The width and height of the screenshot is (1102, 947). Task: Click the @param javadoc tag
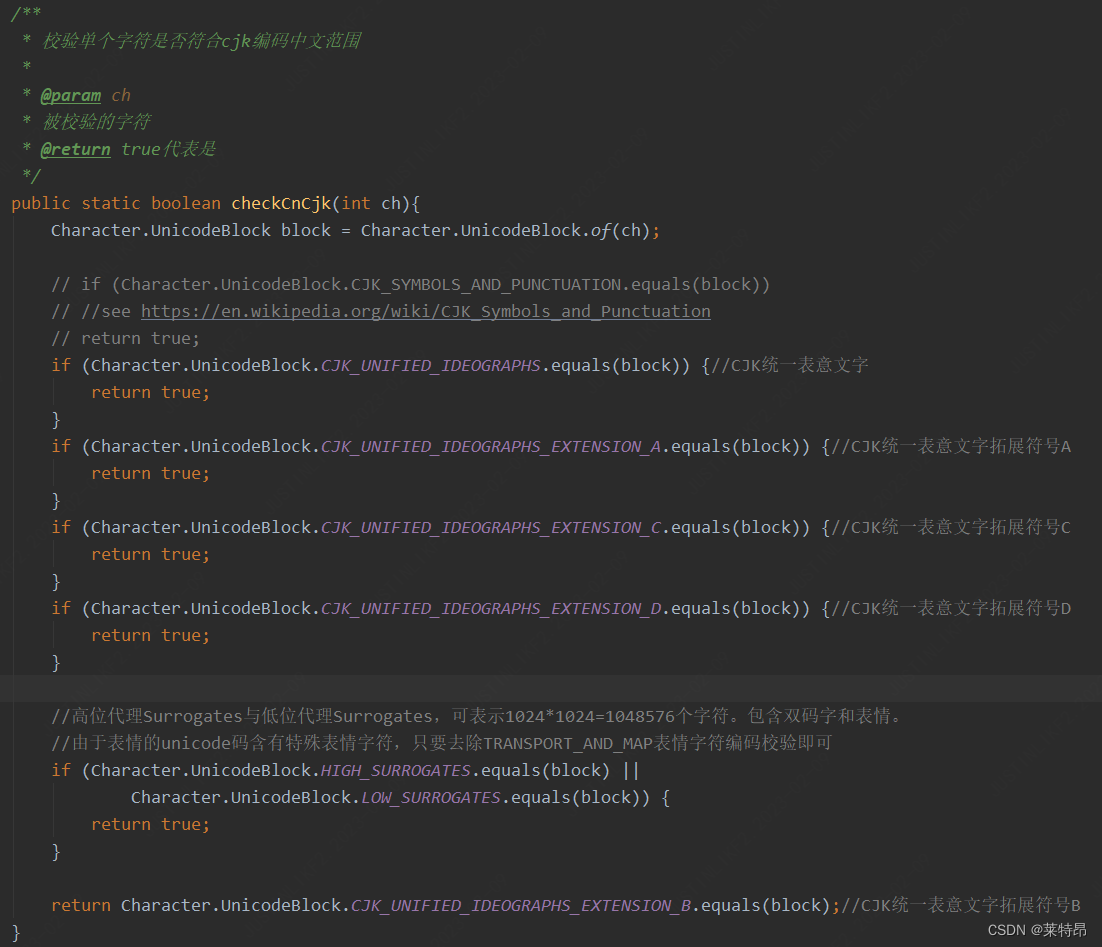pos(70,96)
